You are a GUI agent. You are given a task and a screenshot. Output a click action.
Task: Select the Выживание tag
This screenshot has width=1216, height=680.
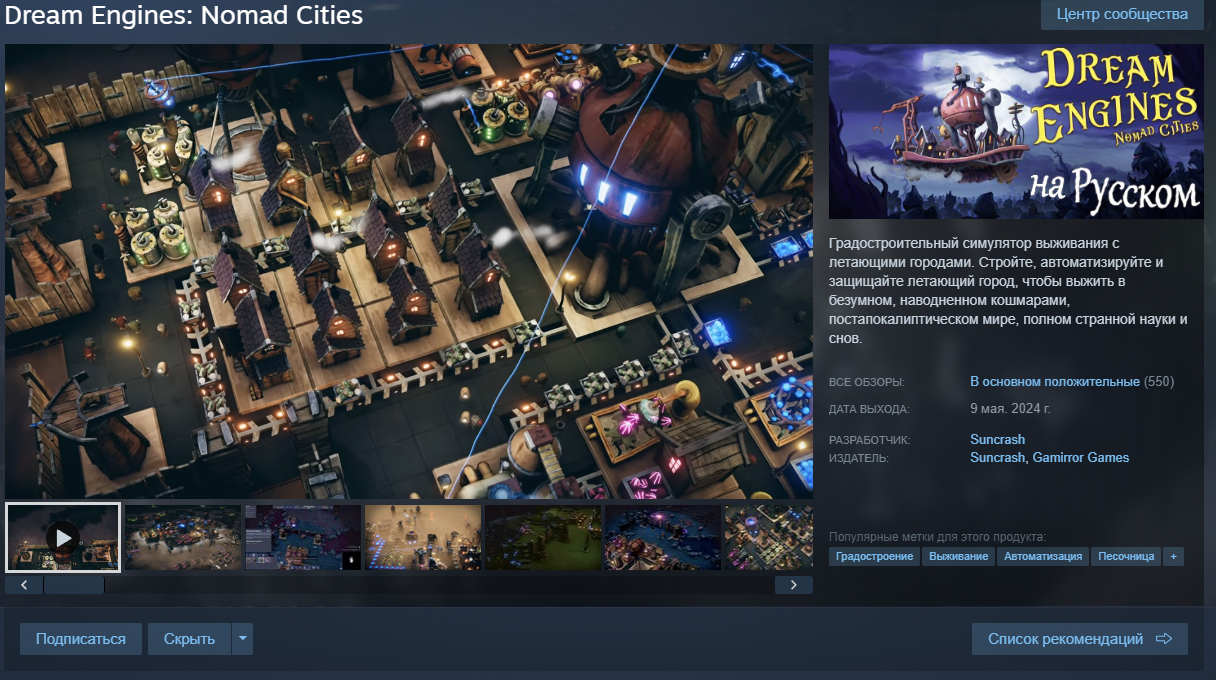(x=958, y=556)
